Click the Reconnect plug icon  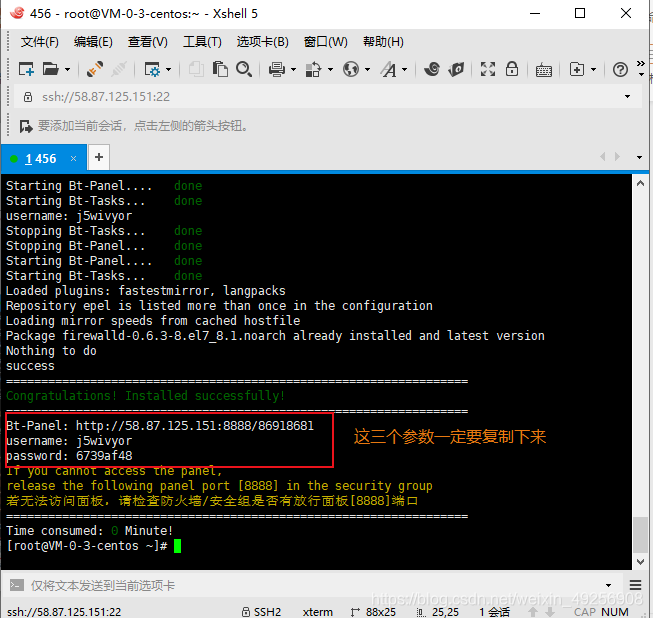point(95,69)
